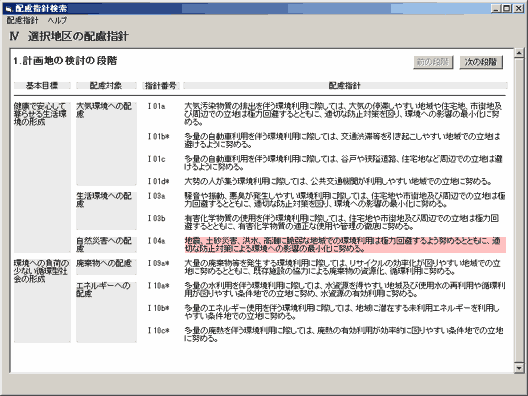Screen dimensions: 528x396
Task: Click the 配慮対象 column header
Action: click(106, 86)
